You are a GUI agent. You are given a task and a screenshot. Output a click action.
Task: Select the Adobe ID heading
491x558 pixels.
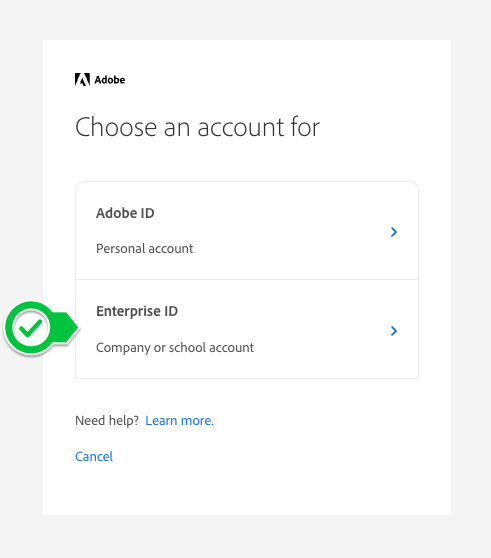click(x=125, y=213)
